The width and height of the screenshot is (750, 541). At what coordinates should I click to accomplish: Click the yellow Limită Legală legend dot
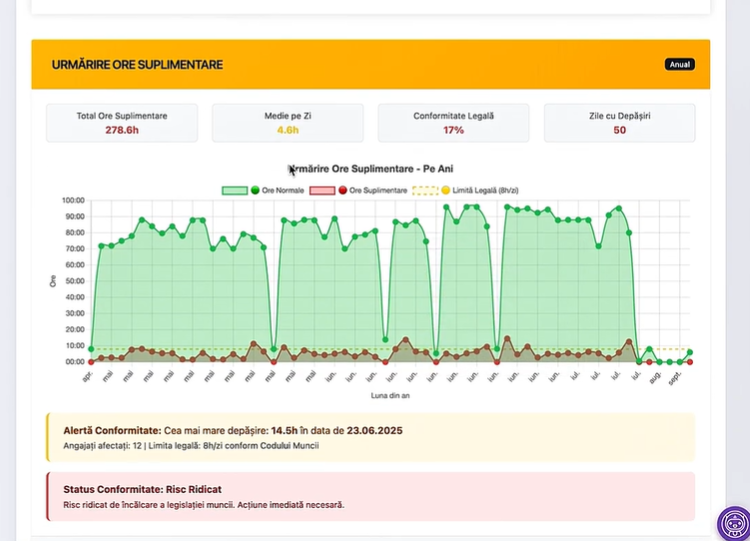pos(445,190)
